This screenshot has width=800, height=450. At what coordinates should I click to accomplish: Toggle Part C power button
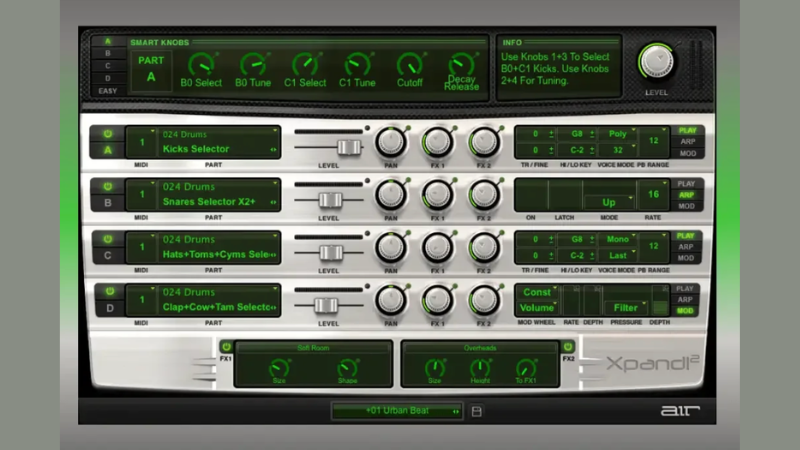[x=107, y=239]
